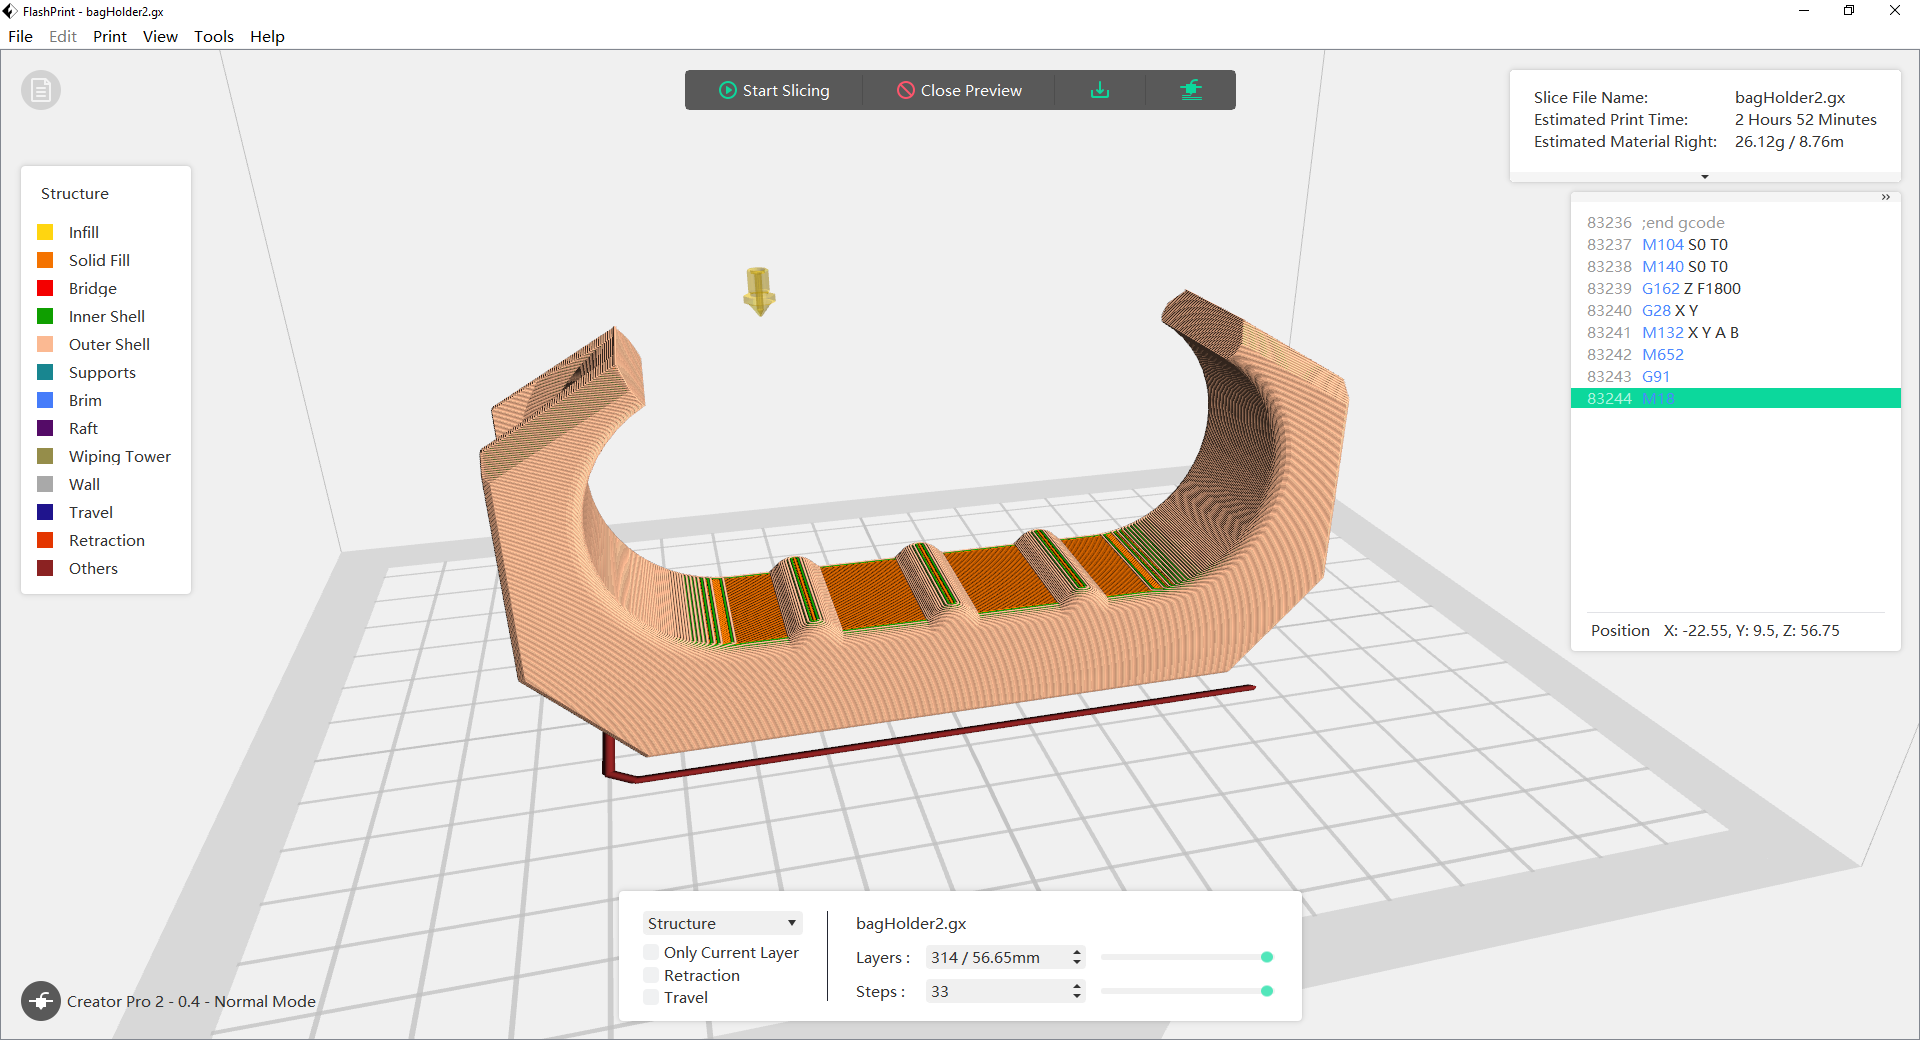Toggle the Retraction display checkbox
The width and height of the screenshot is (1920, 1040).
point(651,975)
